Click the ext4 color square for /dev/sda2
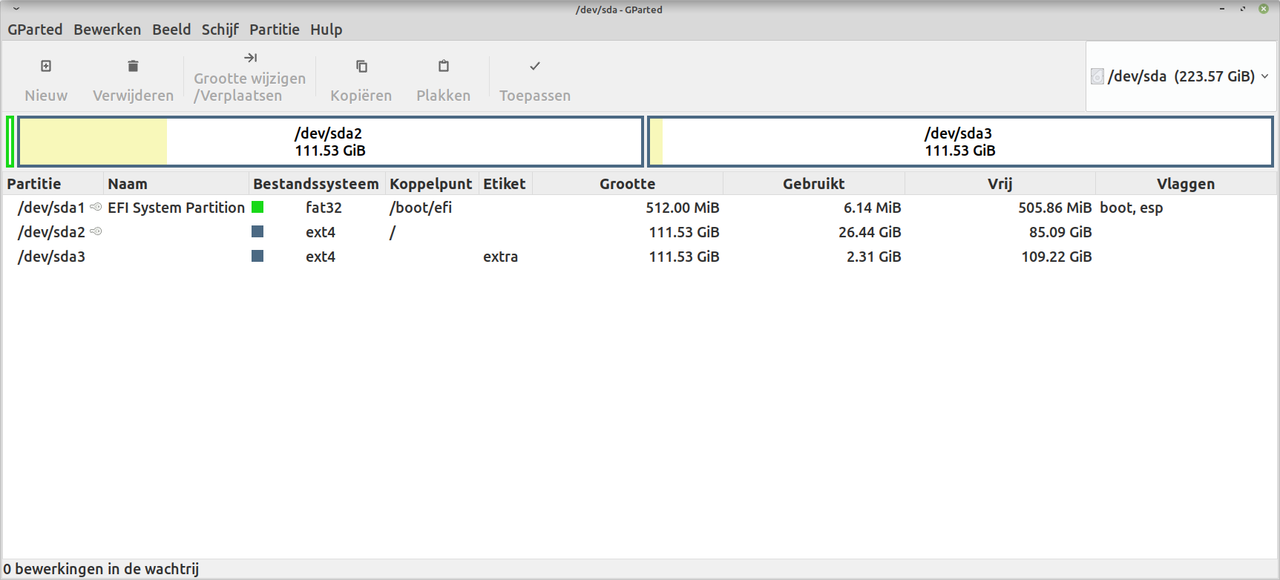The image size is (1280, 580). pos(258,231)
